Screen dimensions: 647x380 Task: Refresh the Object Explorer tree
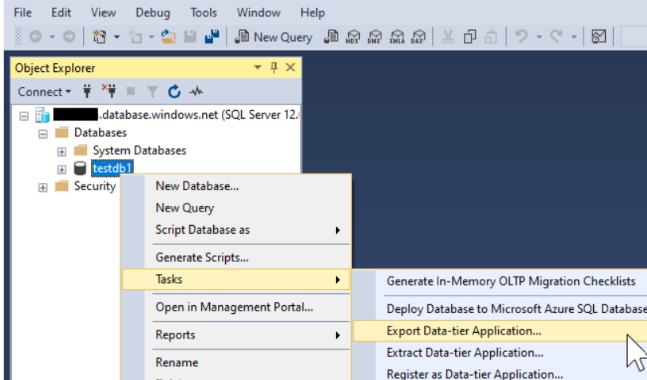[x=174, y=91]
